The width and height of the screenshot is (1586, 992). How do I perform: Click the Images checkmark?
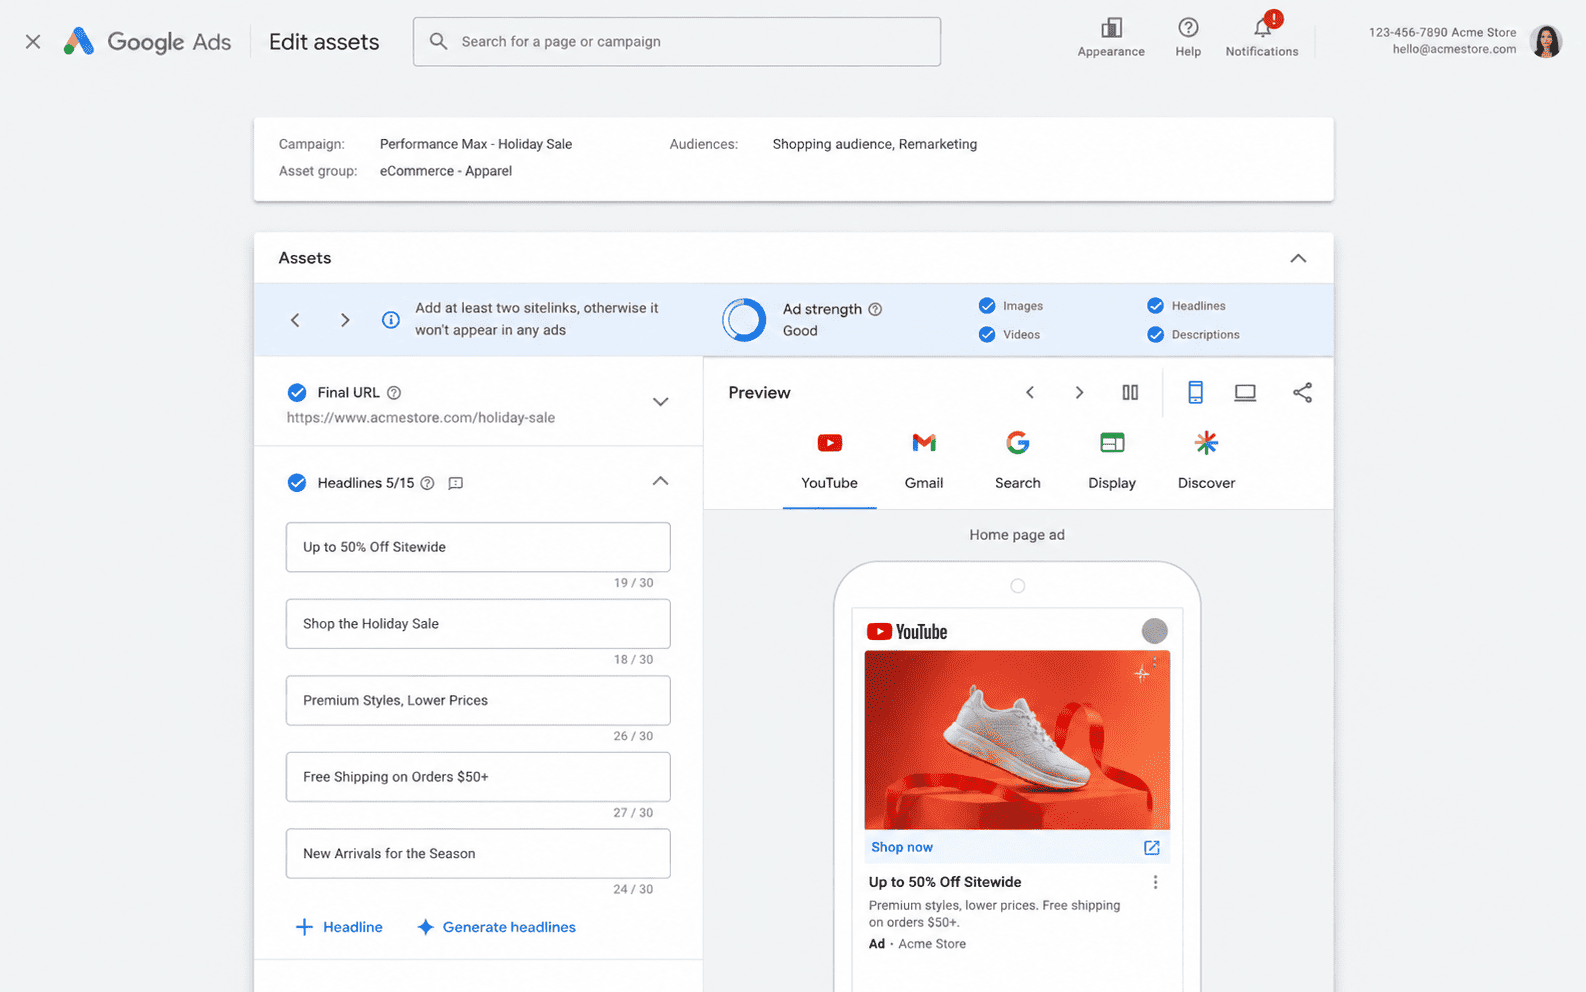coord(987,306)
